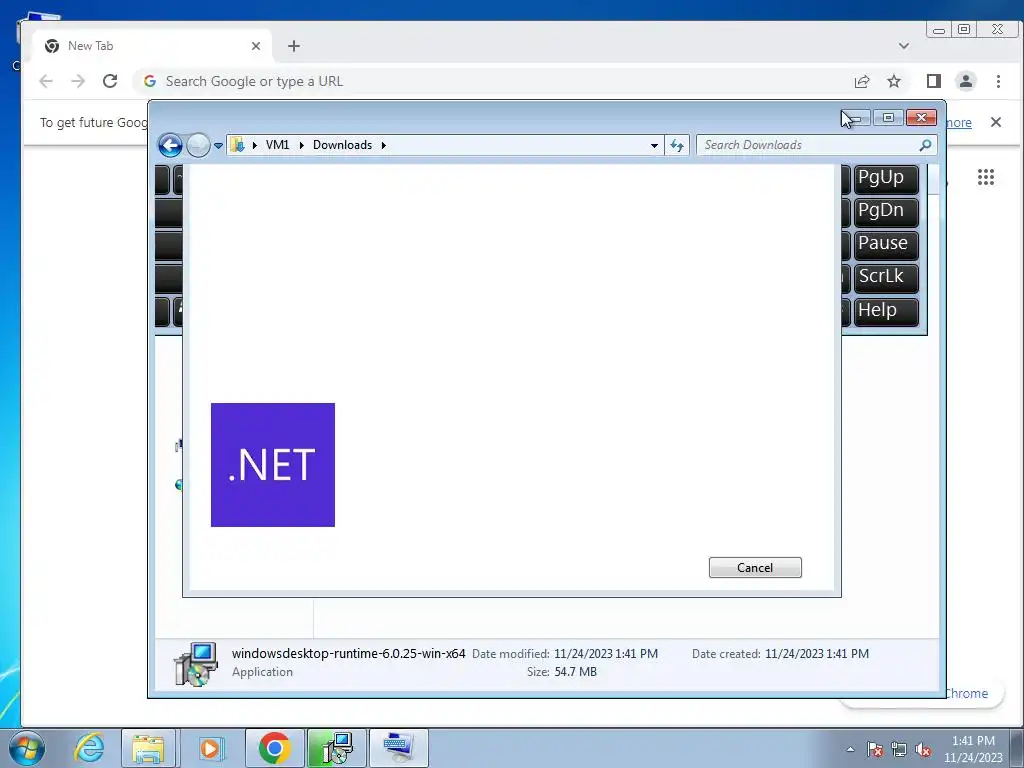The image size is (1024, 768).
Task: Click the PgDn key on the on-screen keyboard
Action: pos(886,211)
